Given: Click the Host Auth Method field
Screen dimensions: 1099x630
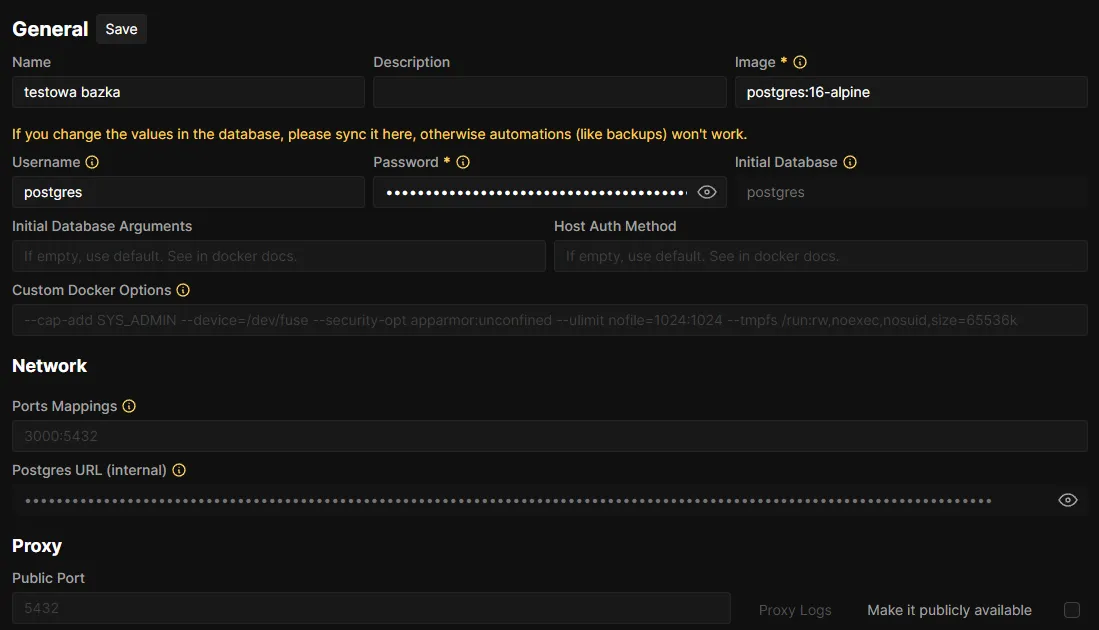Looking at the screenshot, I should [x=820, y=256].
